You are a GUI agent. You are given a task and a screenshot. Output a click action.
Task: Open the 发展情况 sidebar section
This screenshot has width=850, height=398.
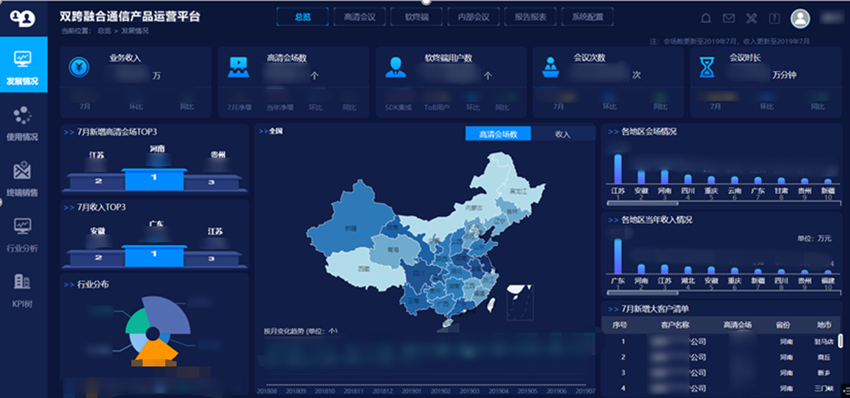[x=23, y=65]
